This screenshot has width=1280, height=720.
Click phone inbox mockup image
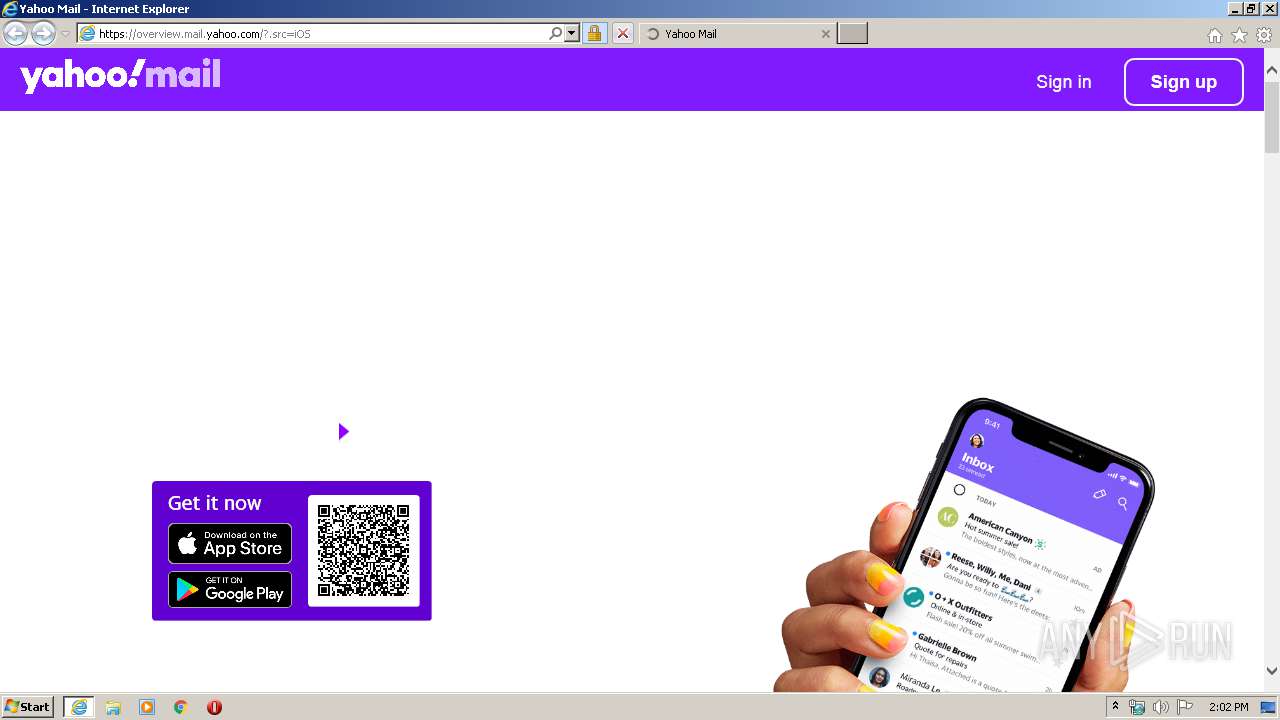(970, 545)
